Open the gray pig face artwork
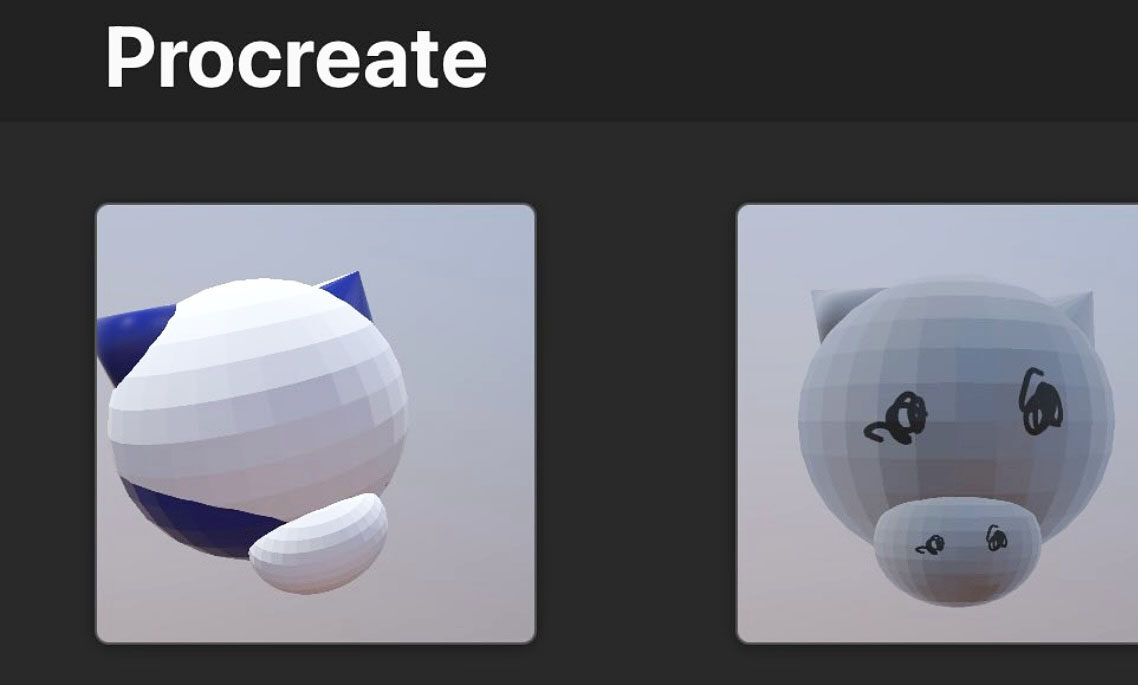This screenshot has width=1138, height=685. point(937,424)
